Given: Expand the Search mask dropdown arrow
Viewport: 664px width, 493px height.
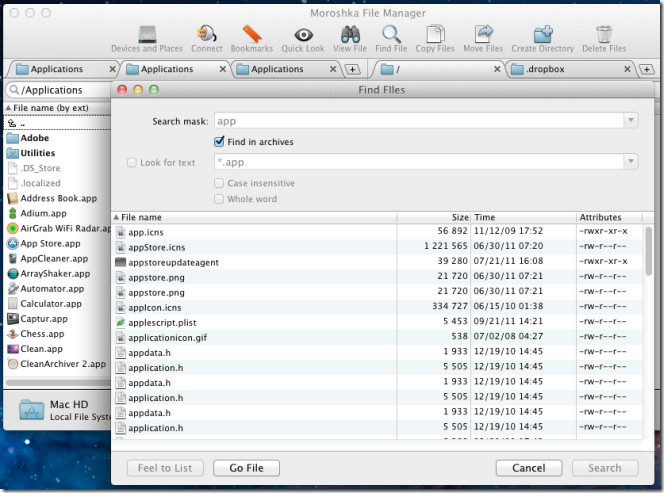Looking at the screenshot, I should click(630, 121).
